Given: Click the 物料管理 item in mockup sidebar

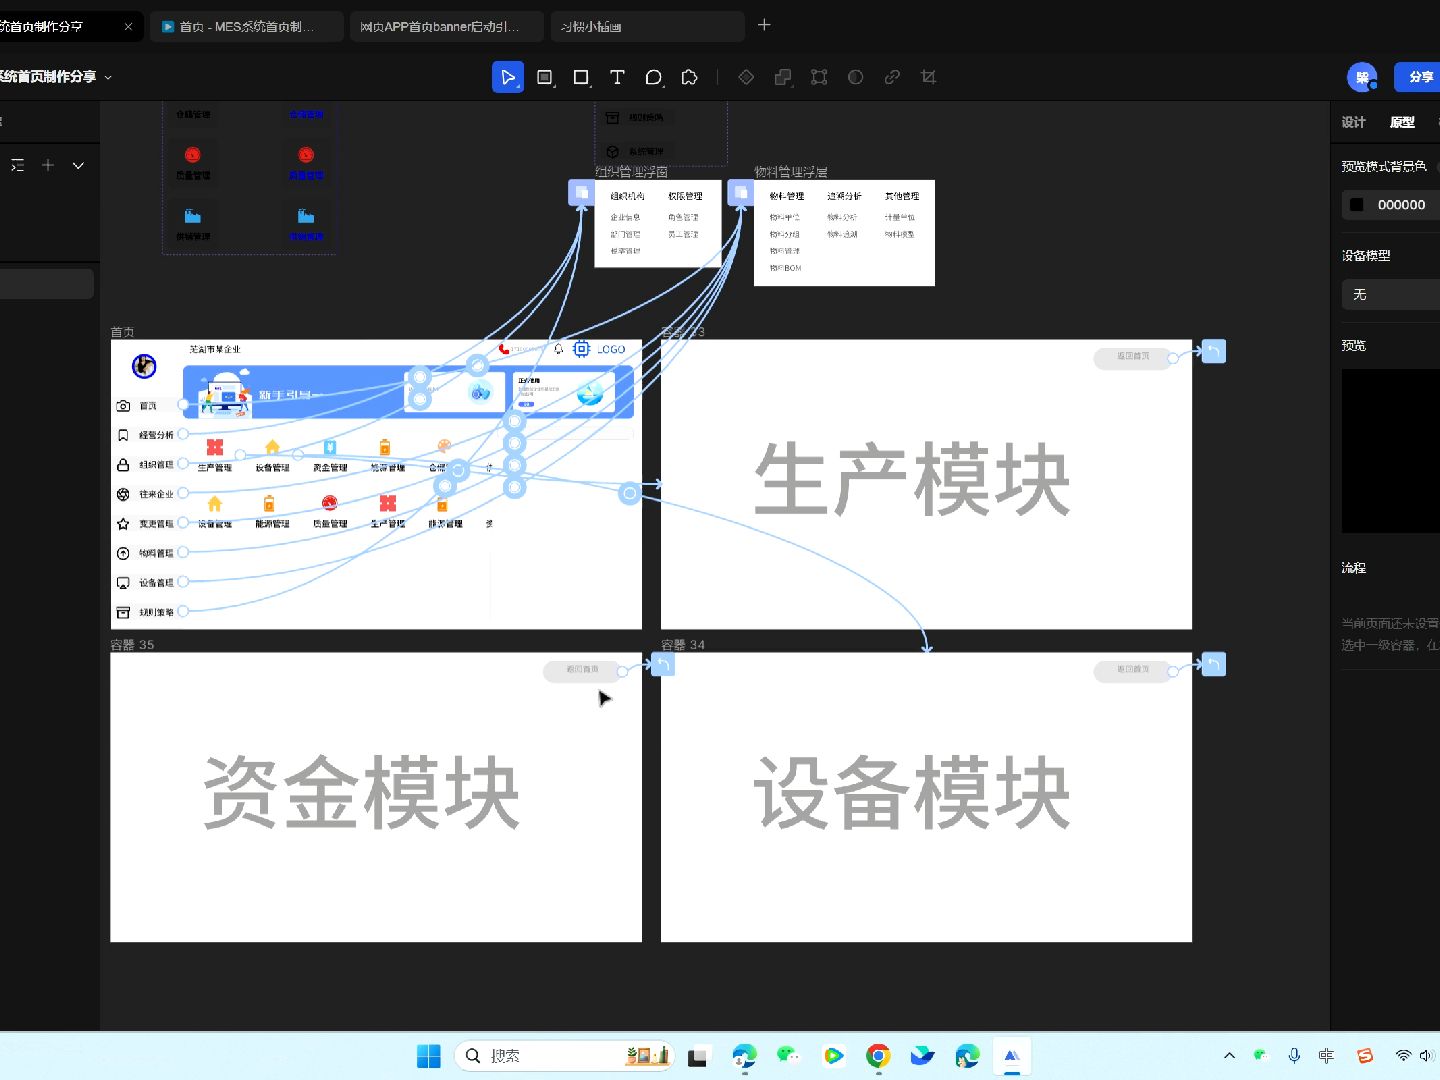Looking at the screenshot, I should point(145,553).
